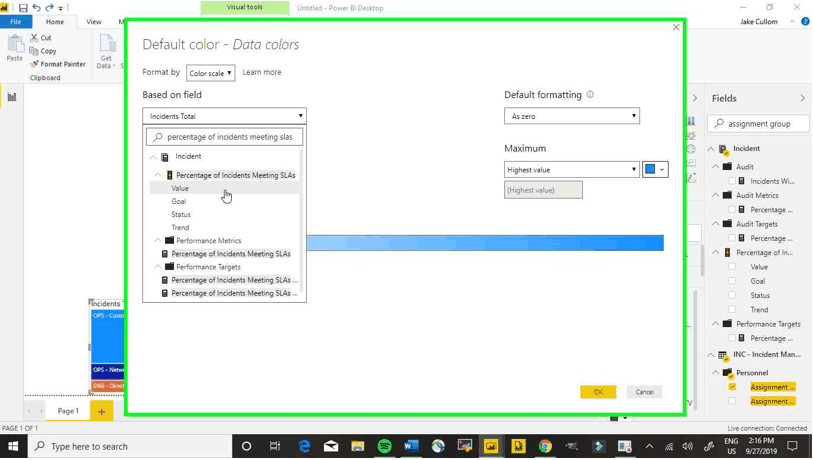Check the Incidents Wi... field checkbox

[x=732, y=181]
